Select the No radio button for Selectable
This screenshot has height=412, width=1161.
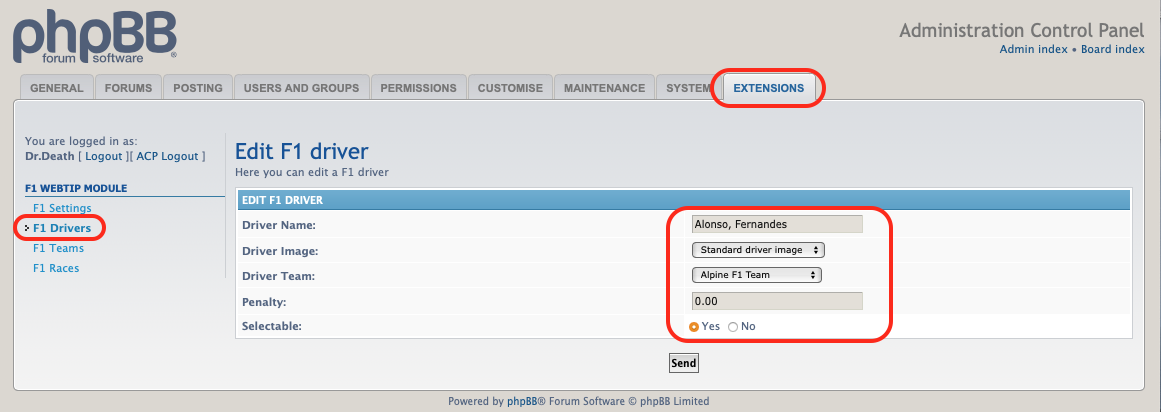click(733, 327)
